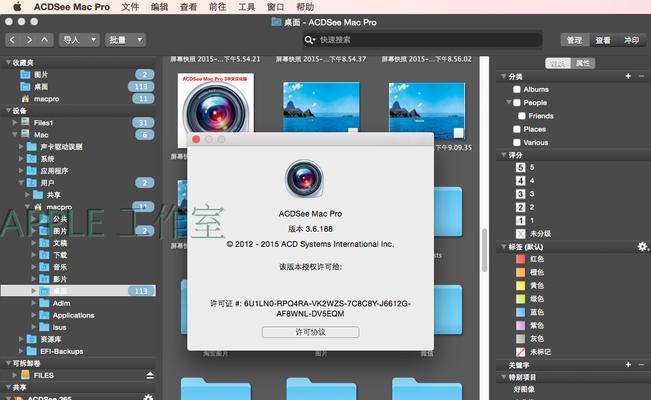The height and width of the screenshot is (400, 651).
Task: Select the macpro home icon in favorites
Action: pyautogui.click(x=25, y=99)
